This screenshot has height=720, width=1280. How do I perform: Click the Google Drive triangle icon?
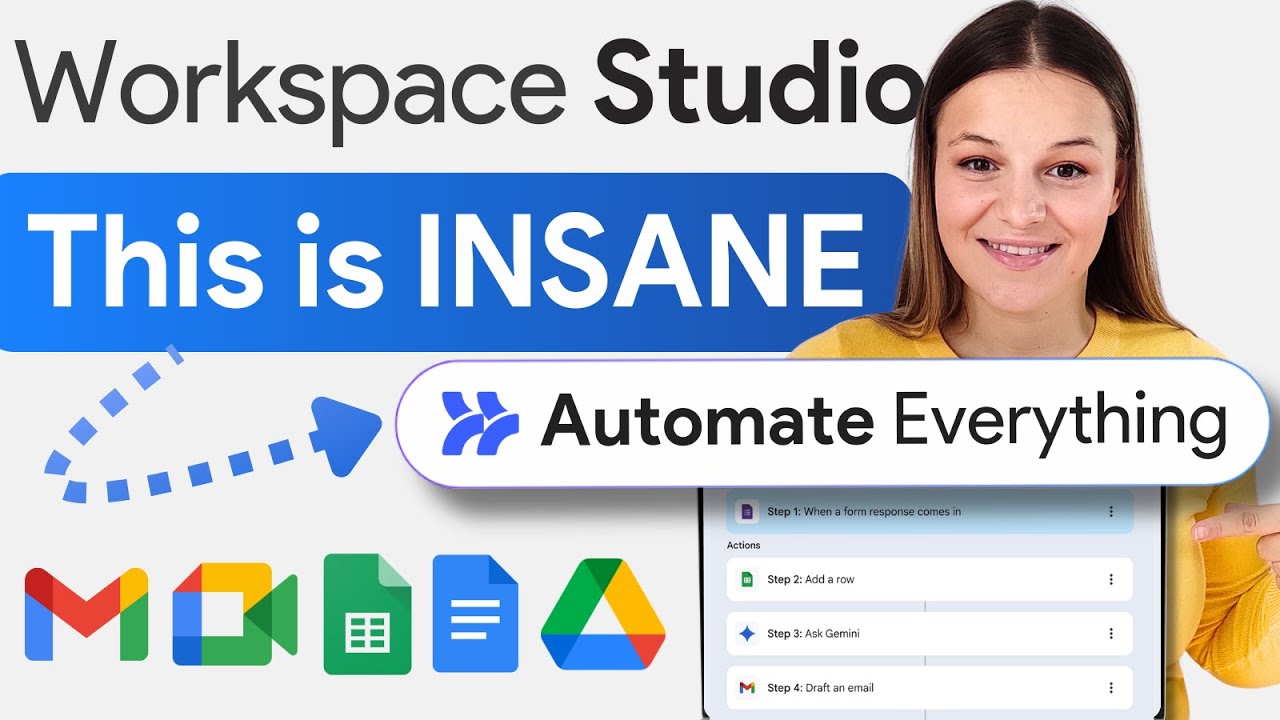[603, 614]
